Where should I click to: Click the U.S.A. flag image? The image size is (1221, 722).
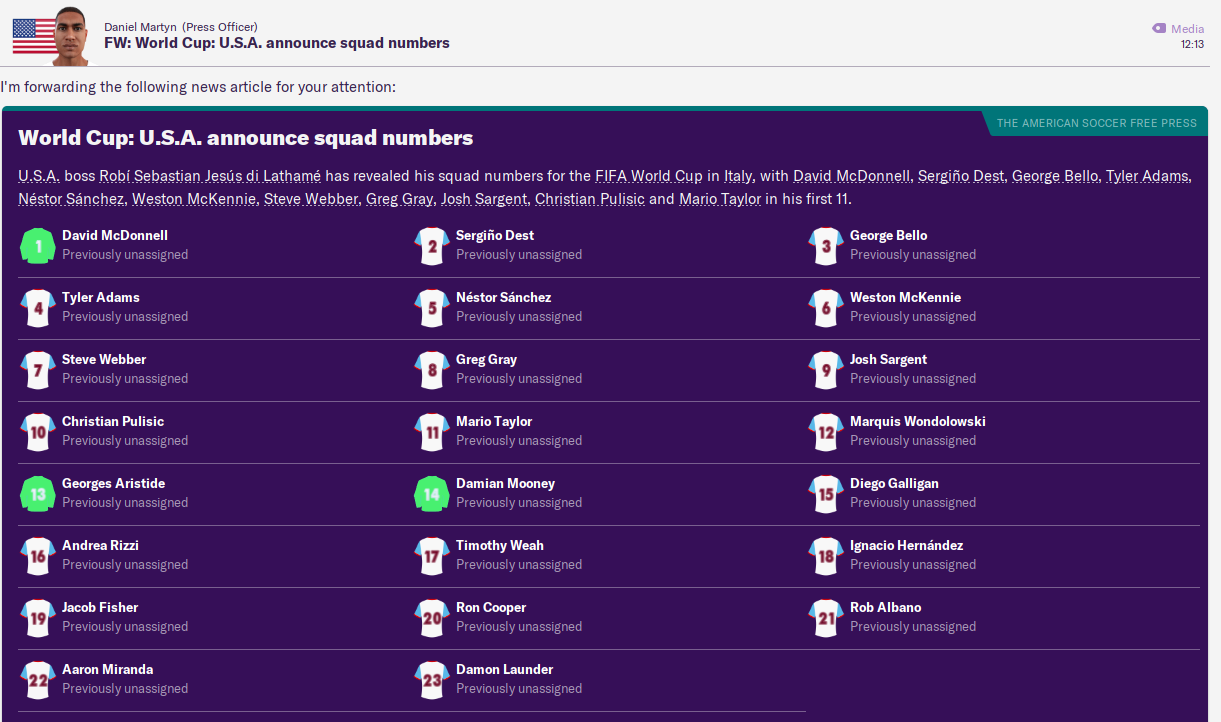click(x=35, y=36)
